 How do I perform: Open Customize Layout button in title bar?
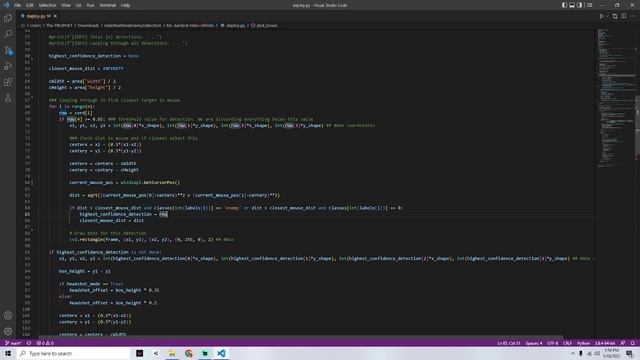tap(589, 5)
